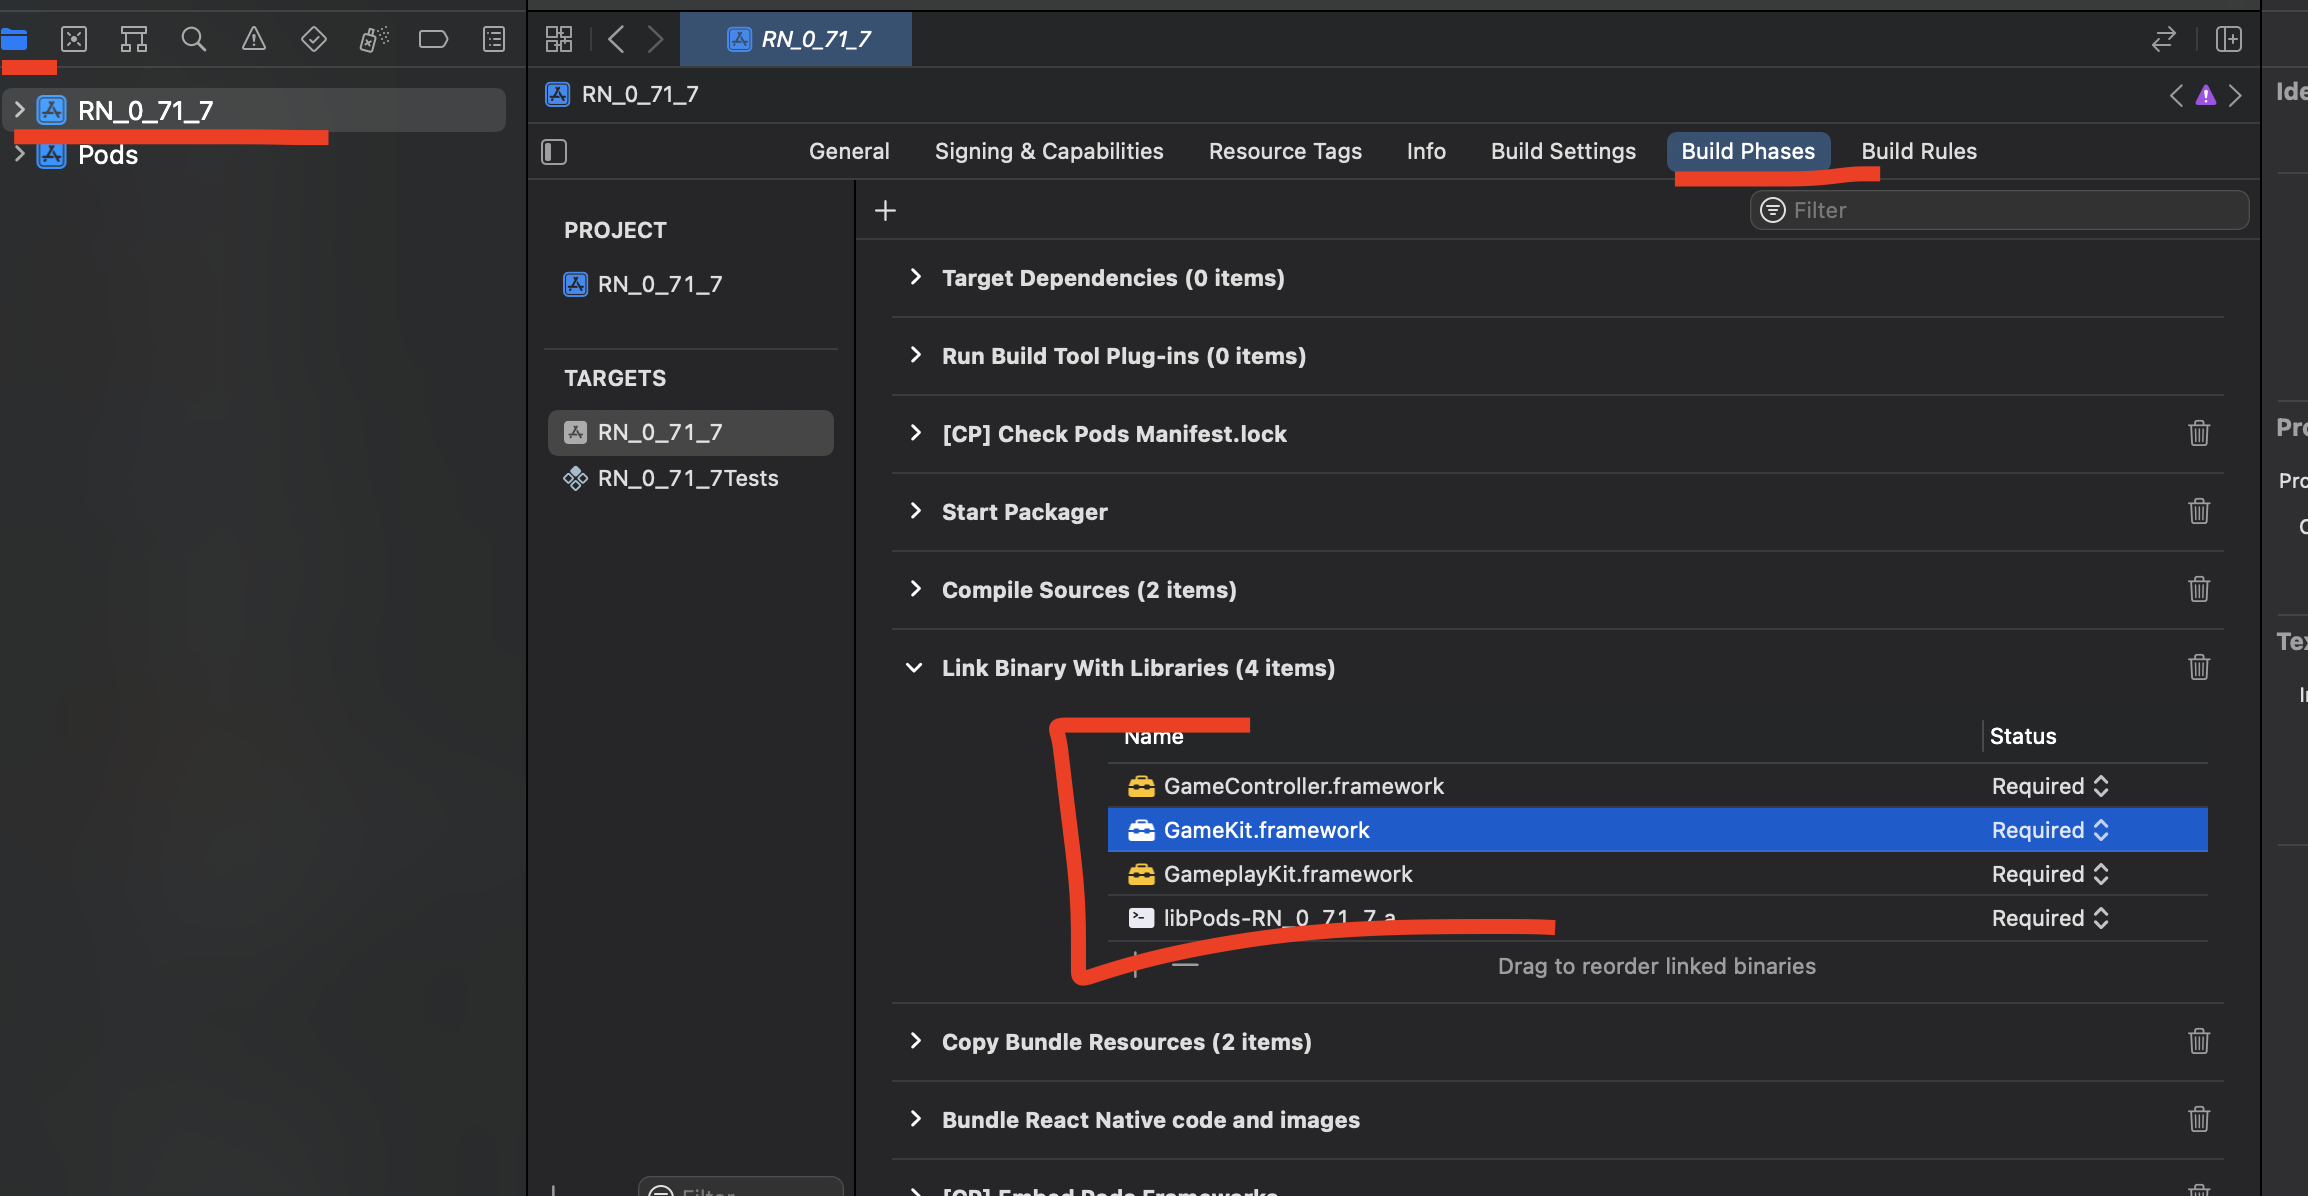Image resolution: width=2308 pixels, height=1196 pixels.
Task: Click the add editor split icon
Action: [x=2229, y=39]
